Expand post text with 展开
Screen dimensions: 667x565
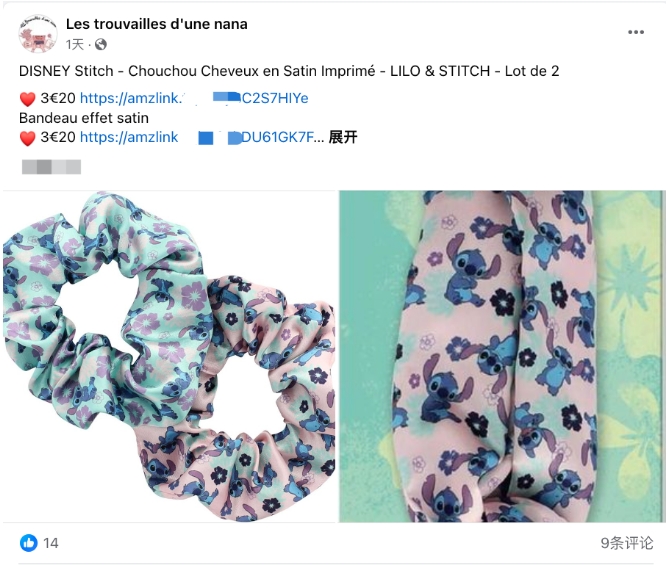pos(343,137)
